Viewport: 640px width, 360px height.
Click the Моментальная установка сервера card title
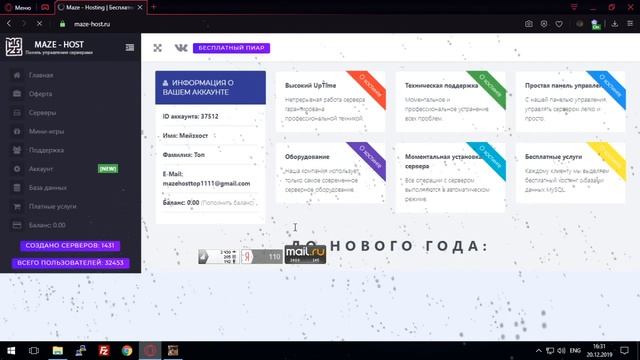click(444, 162)
